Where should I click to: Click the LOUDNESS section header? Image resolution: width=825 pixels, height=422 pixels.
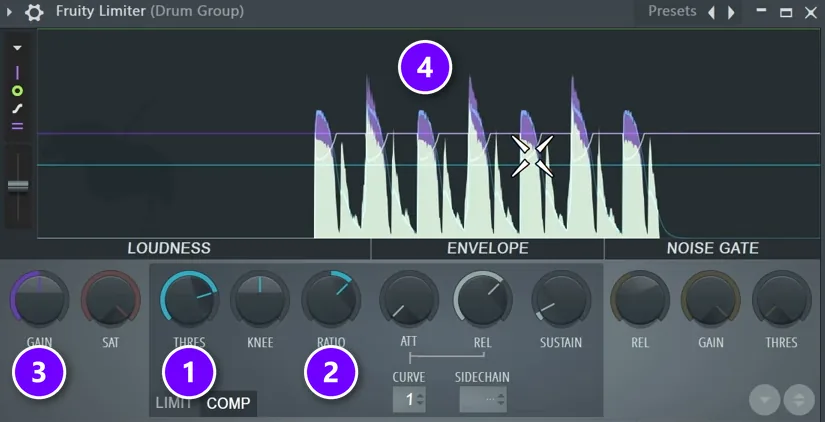(169, 248)
